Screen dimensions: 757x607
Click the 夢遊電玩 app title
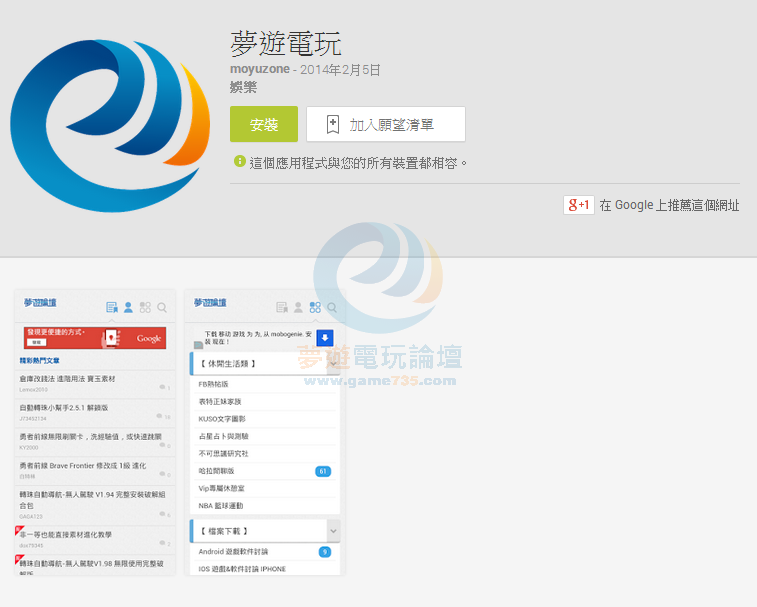(x=286, y=43)
